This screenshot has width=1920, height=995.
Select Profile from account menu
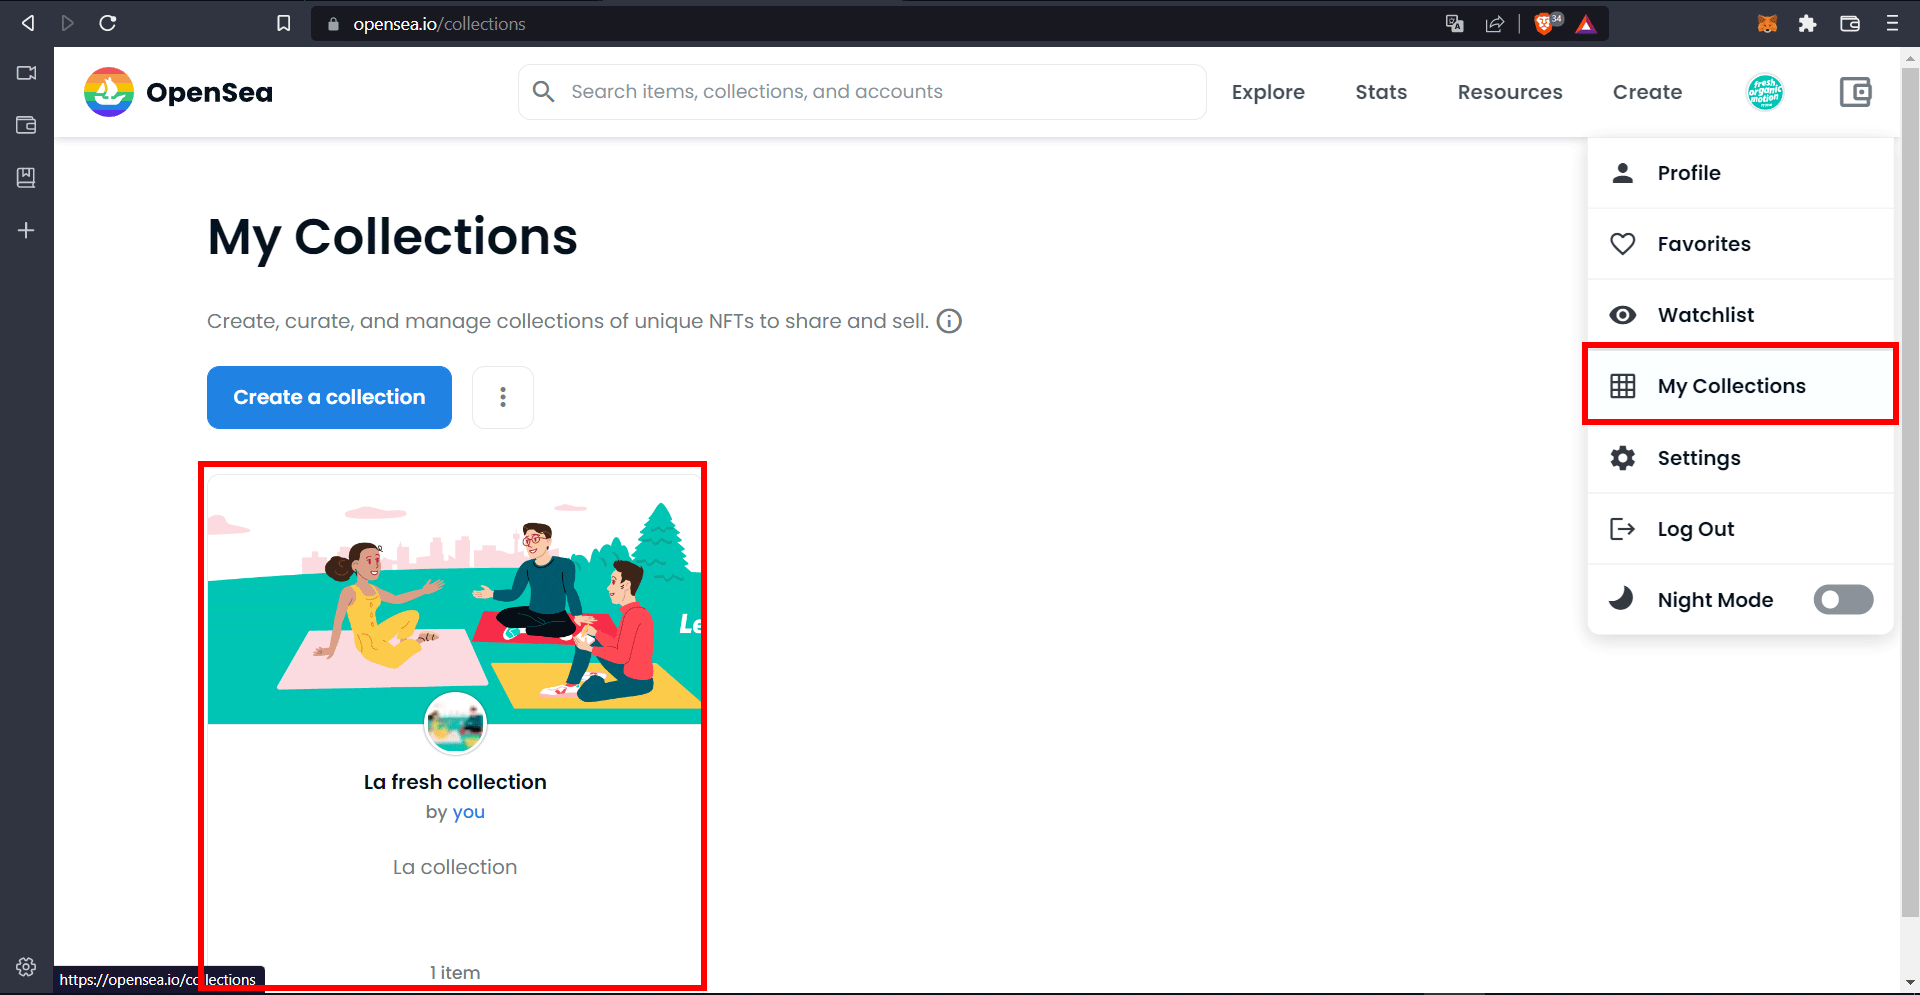pyautogui.click(x=1740, y=173)
